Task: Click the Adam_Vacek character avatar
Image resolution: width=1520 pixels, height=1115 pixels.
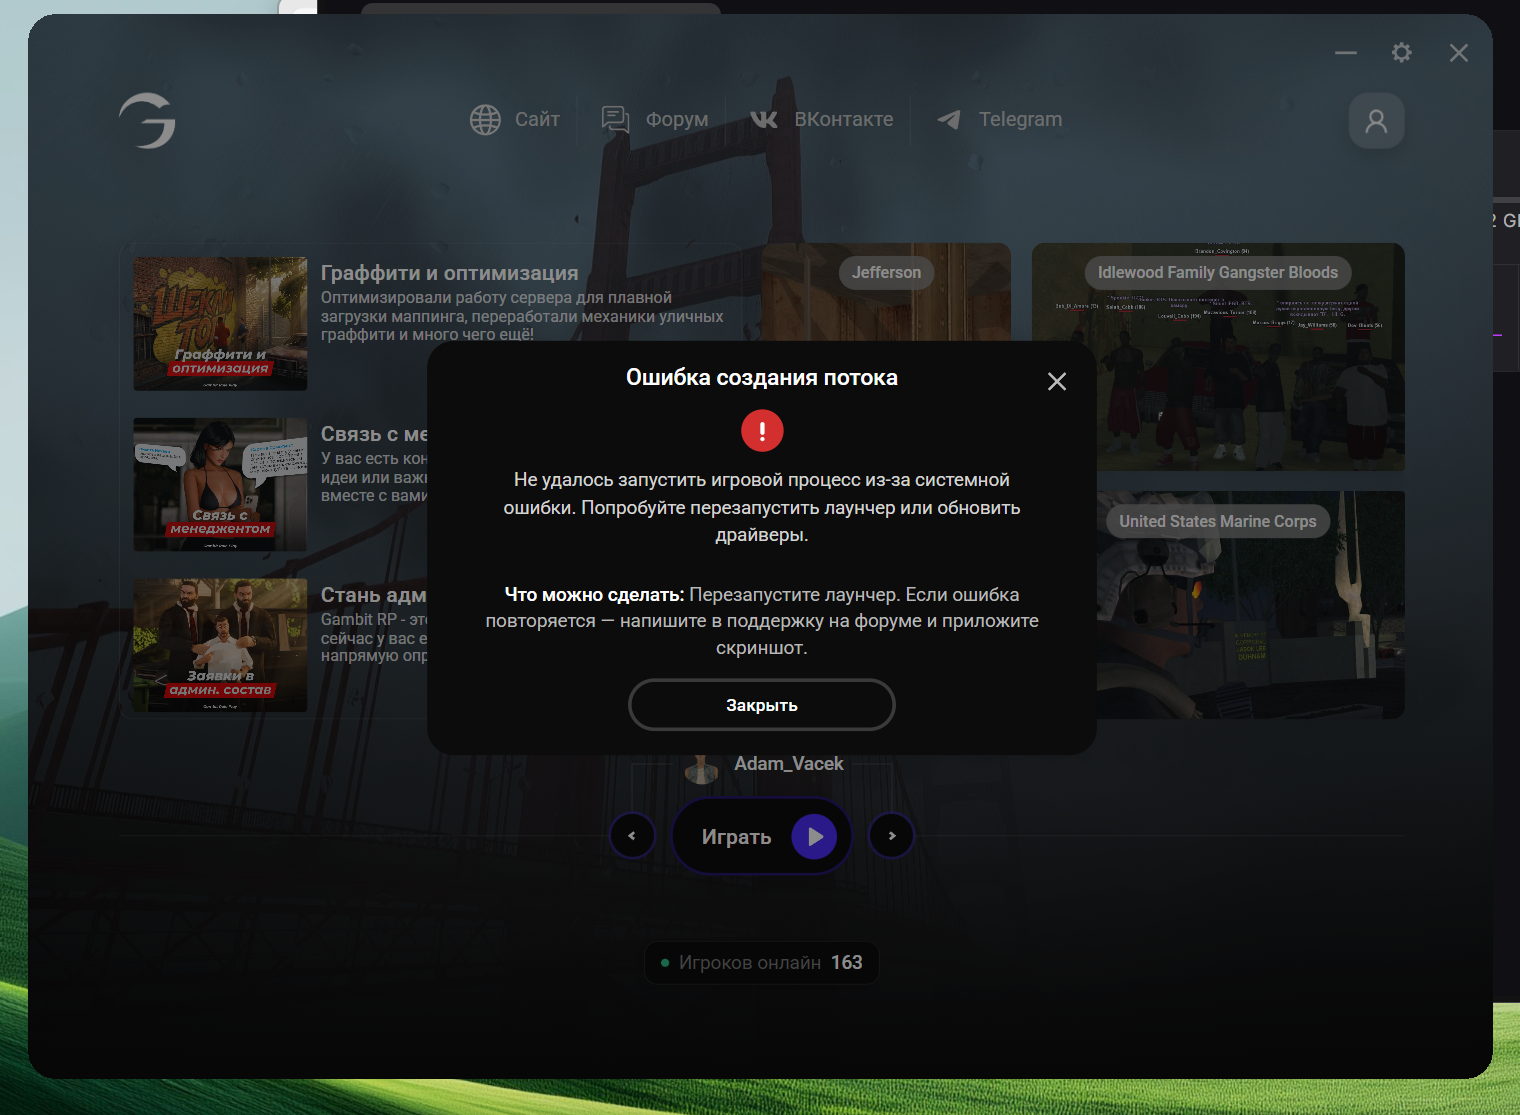Action: 701,768
